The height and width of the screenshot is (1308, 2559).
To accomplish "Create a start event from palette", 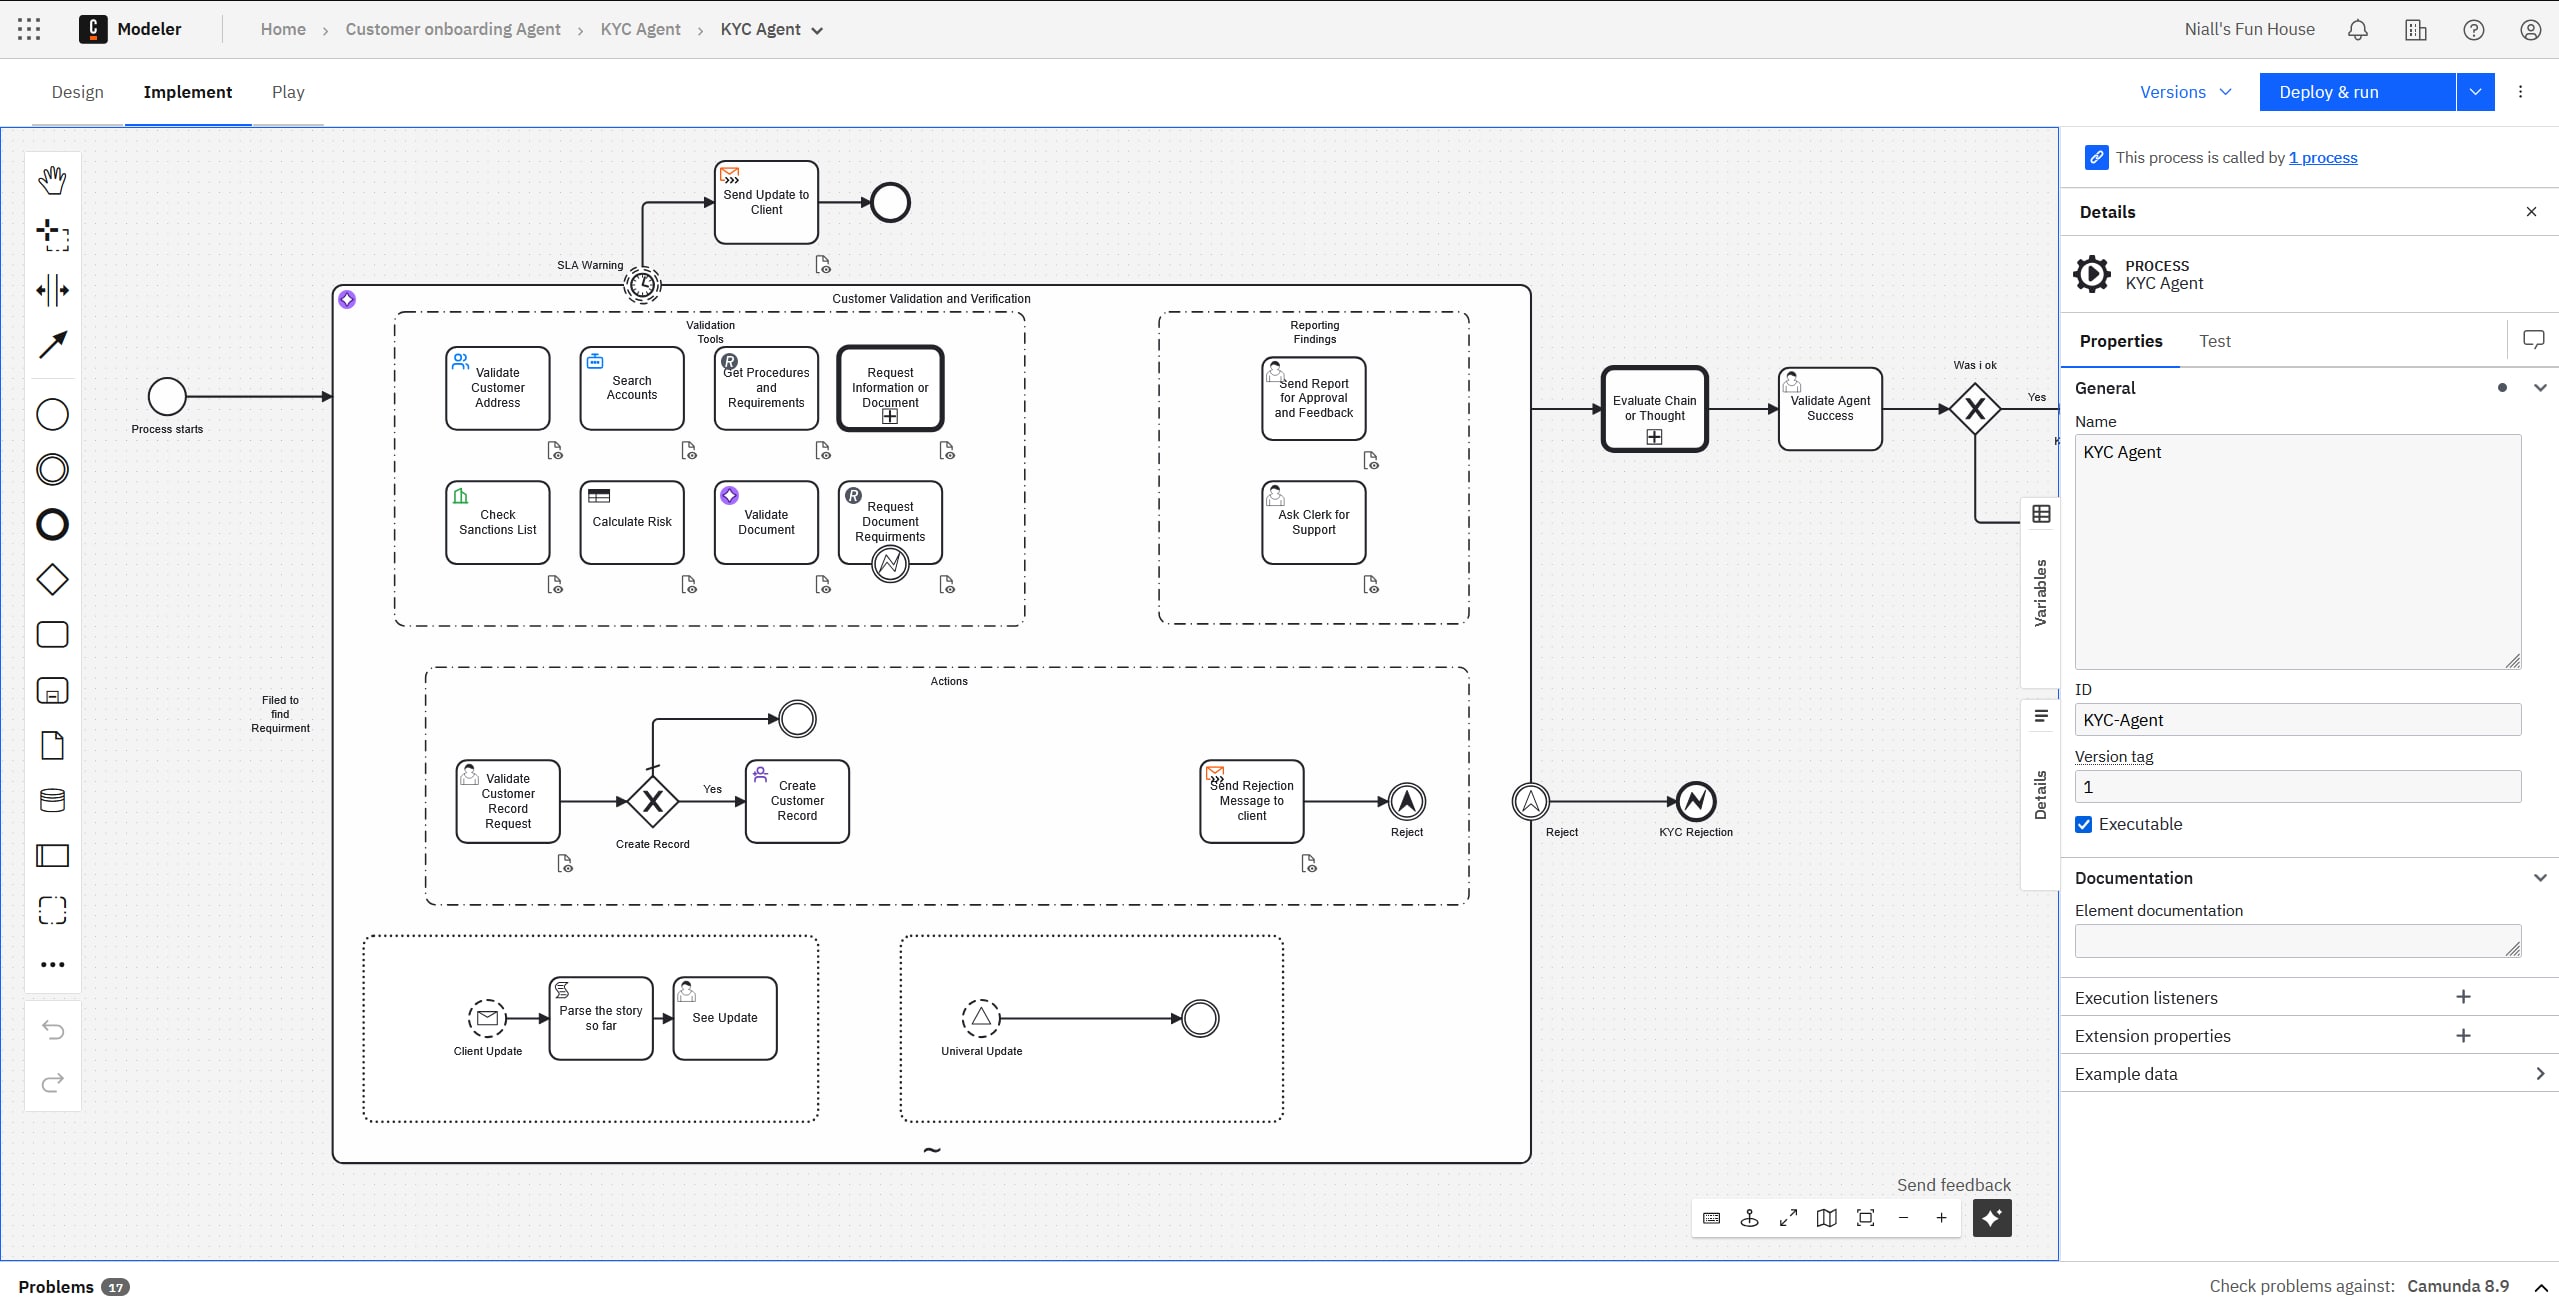I will pyautogui.click(x=52, y=414).
